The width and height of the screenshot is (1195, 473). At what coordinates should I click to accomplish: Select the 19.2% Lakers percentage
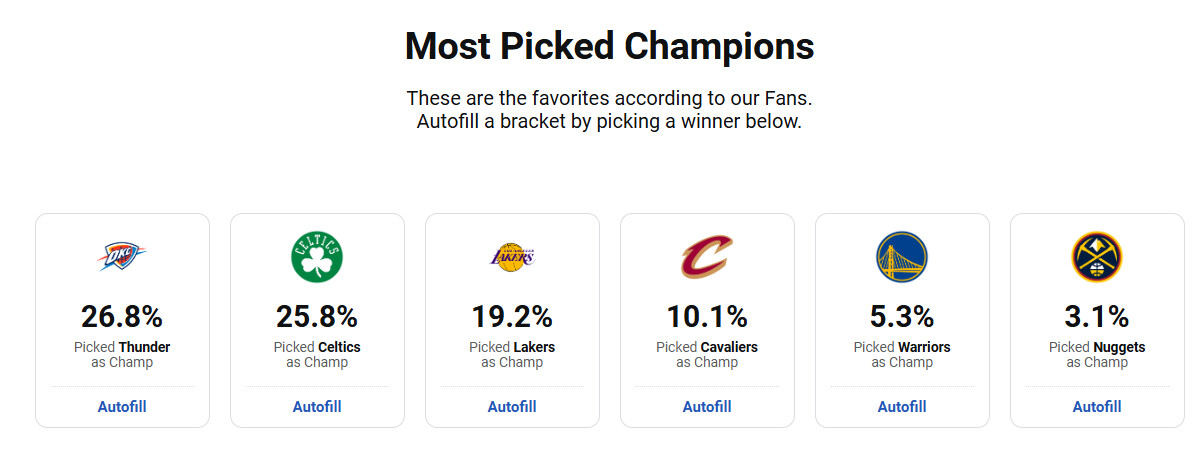point(512,317)
